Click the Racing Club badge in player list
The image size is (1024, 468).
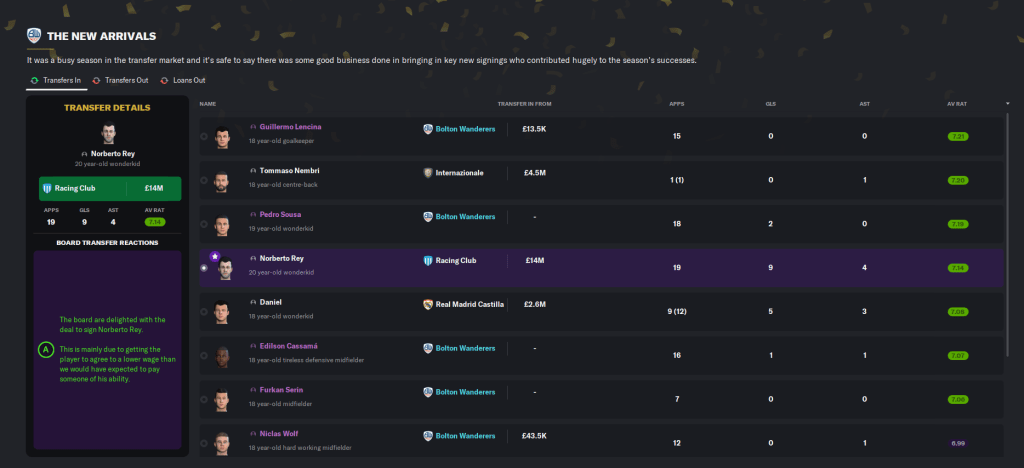(428, 260)
